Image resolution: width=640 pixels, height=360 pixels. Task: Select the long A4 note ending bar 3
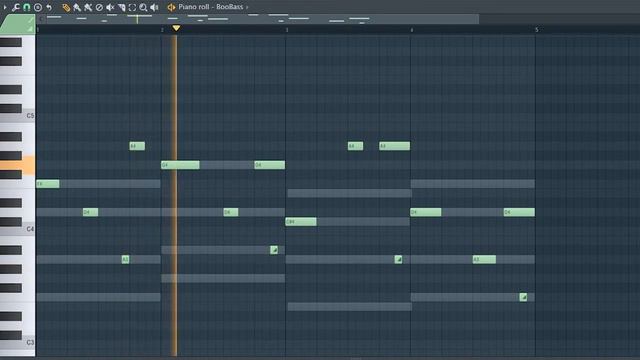point(394,146)
